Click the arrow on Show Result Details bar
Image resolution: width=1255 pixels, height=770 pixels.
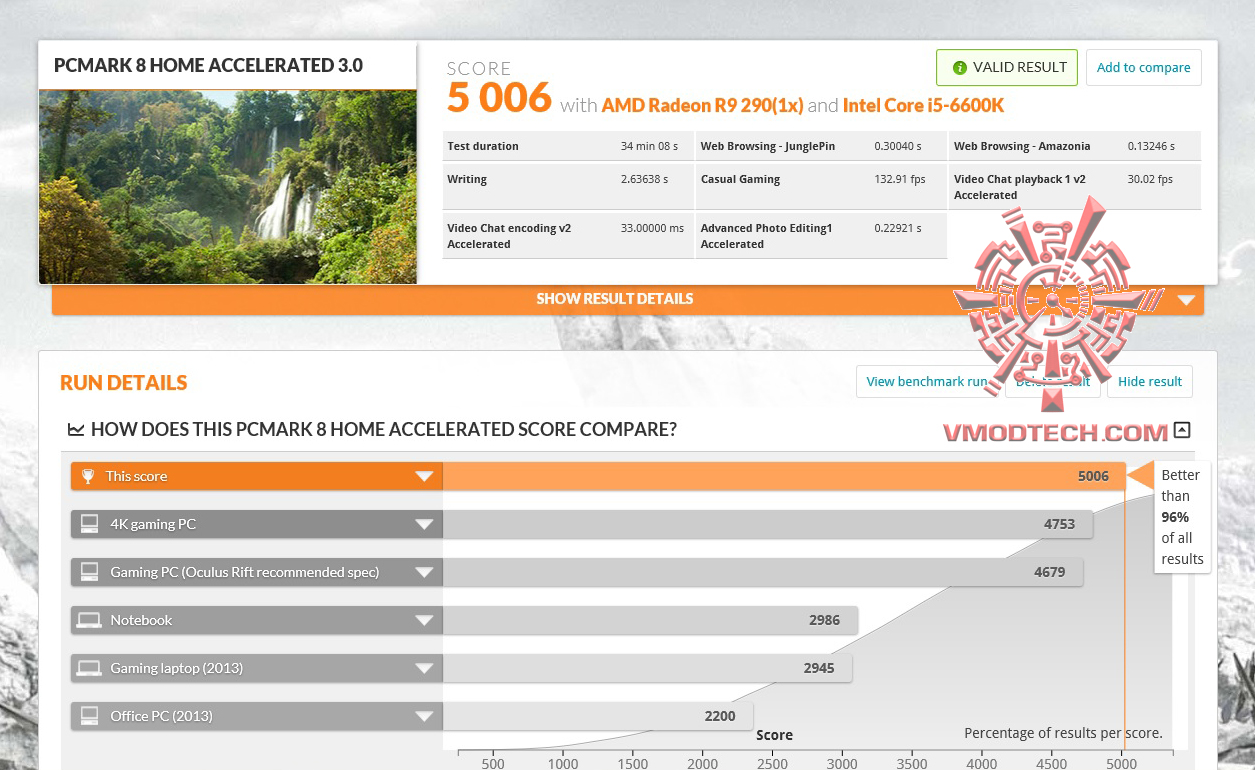coord(1186,300)
